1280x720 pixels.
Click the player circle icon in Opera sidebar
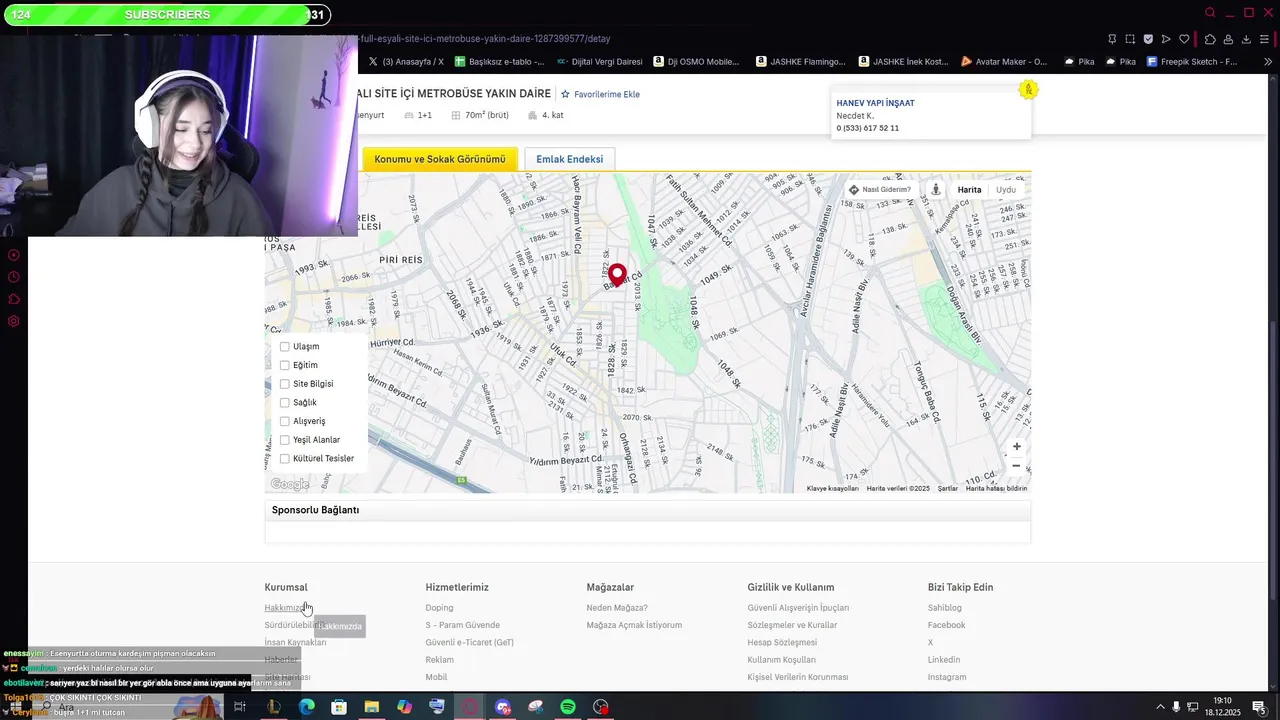pos(14,255)
